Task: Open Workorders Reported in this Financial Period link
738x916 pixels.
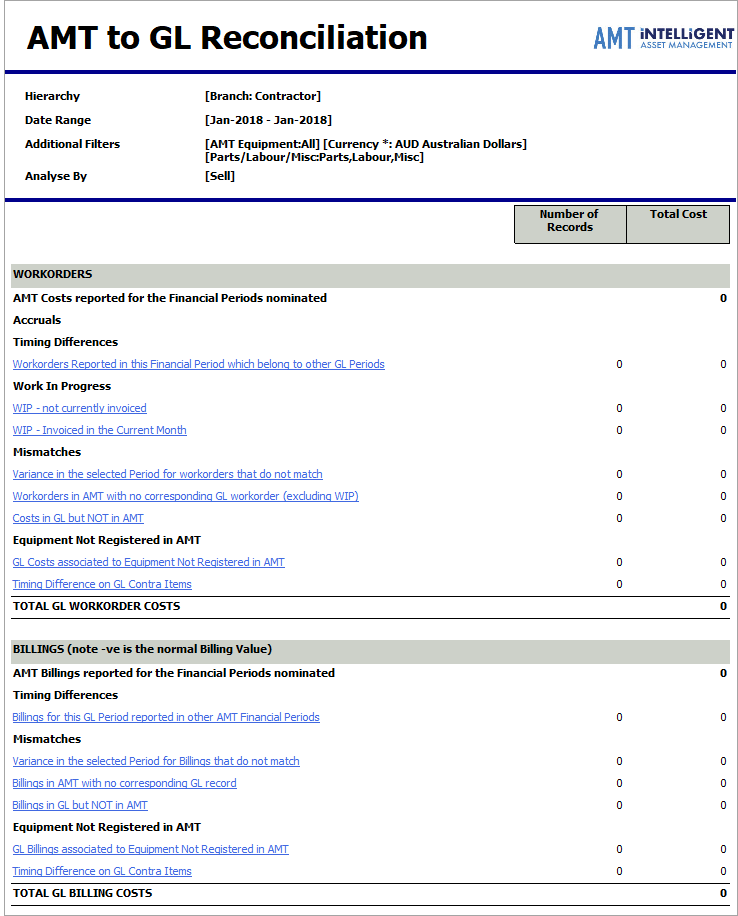Action: click(x=198, y=364)
